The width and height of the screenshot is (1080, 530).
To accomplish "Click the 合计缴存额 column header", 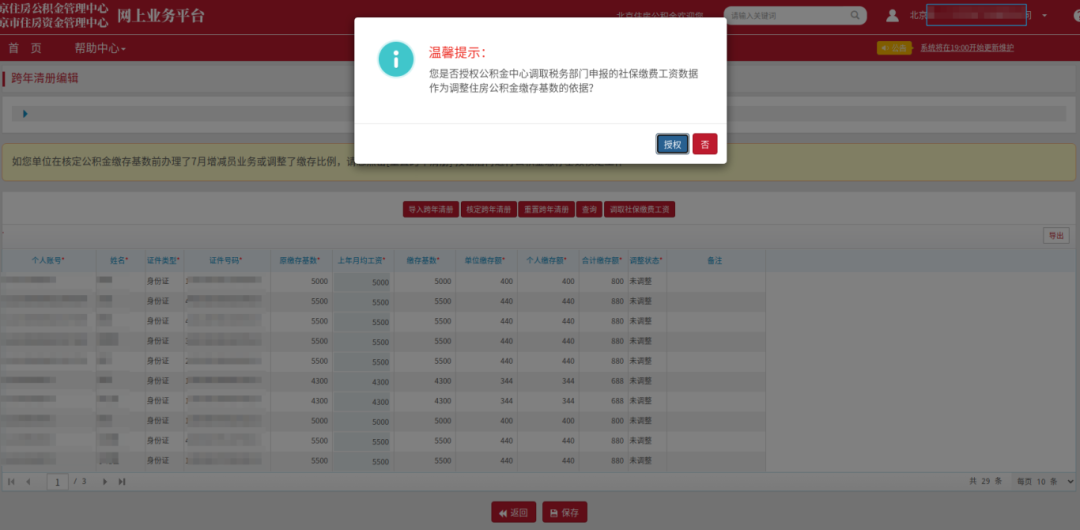I will (603, 261).
